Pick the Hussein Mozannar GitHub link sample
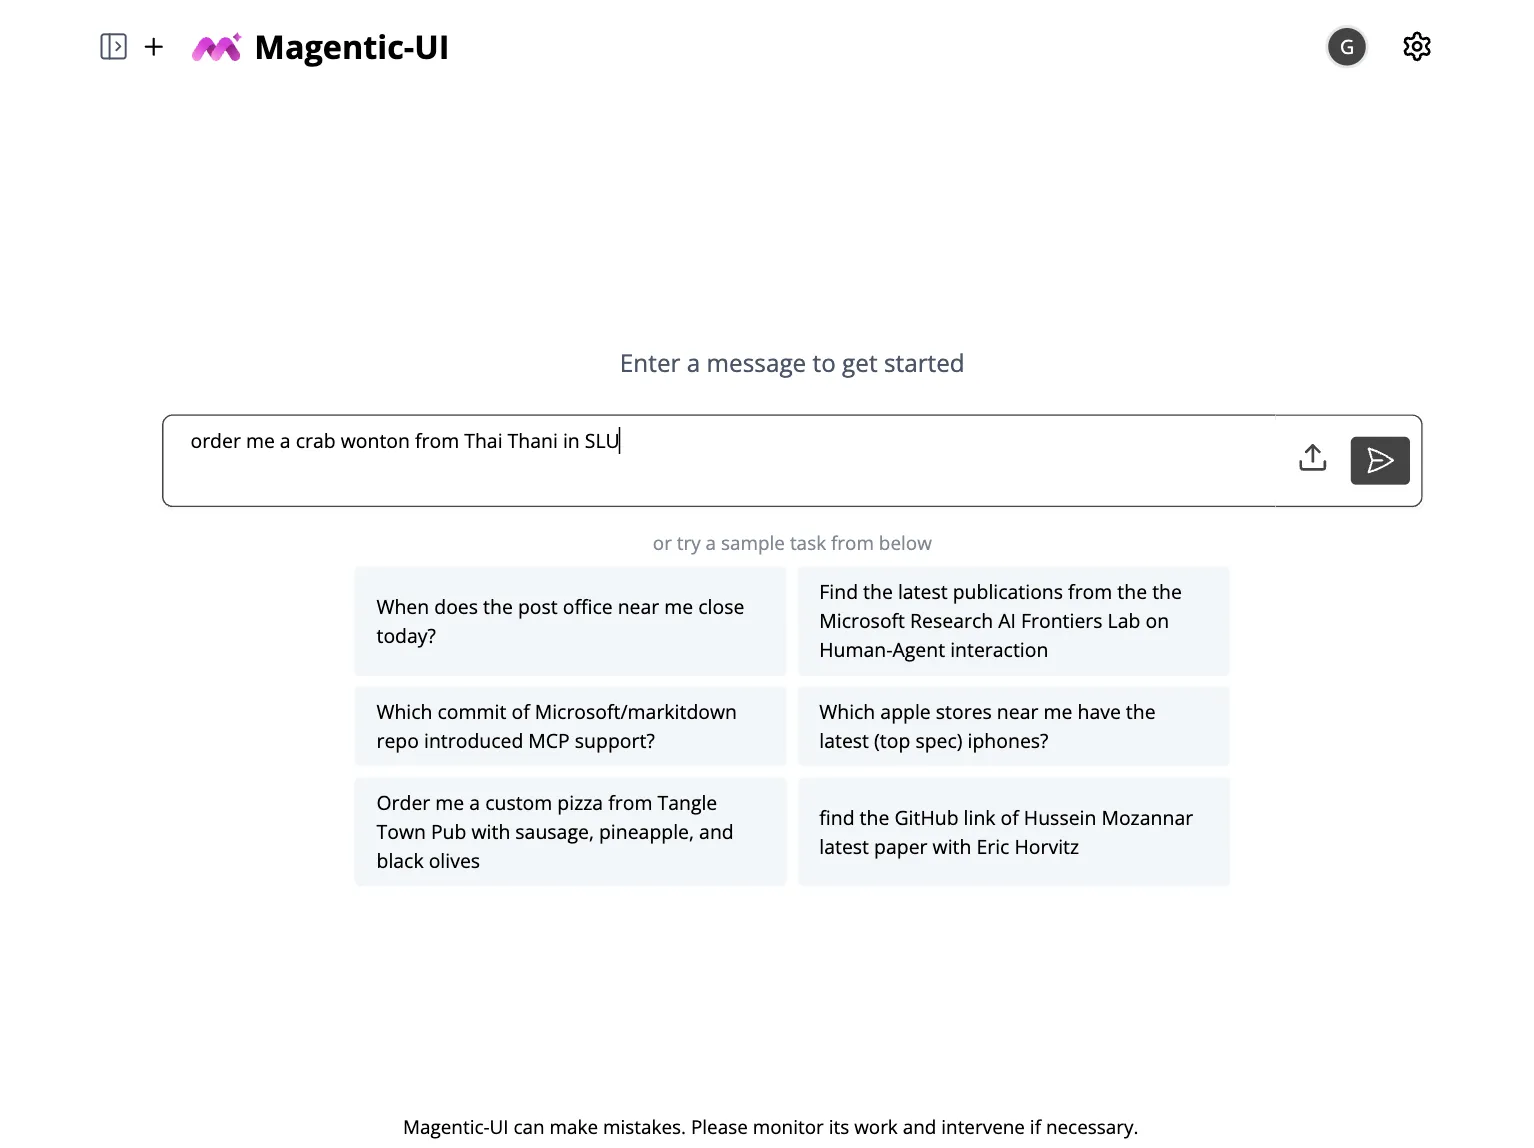 (1013, 832)
